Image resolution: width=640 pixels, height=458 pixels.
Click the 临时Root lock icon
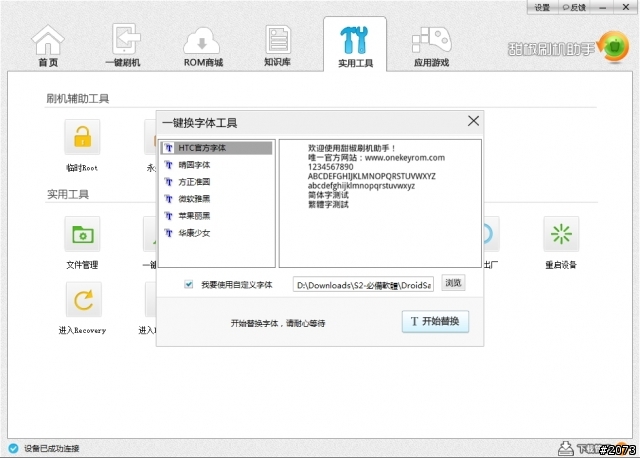(82, 137)
